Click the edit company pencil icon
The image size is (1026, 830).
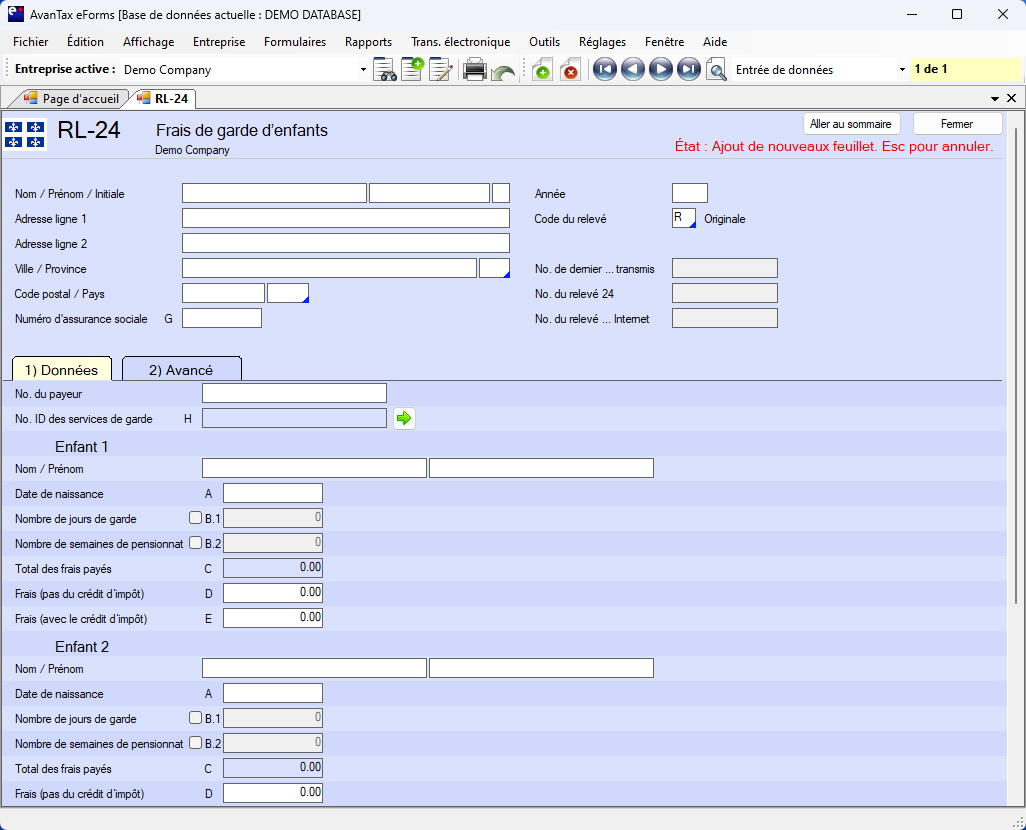(440, 70)
